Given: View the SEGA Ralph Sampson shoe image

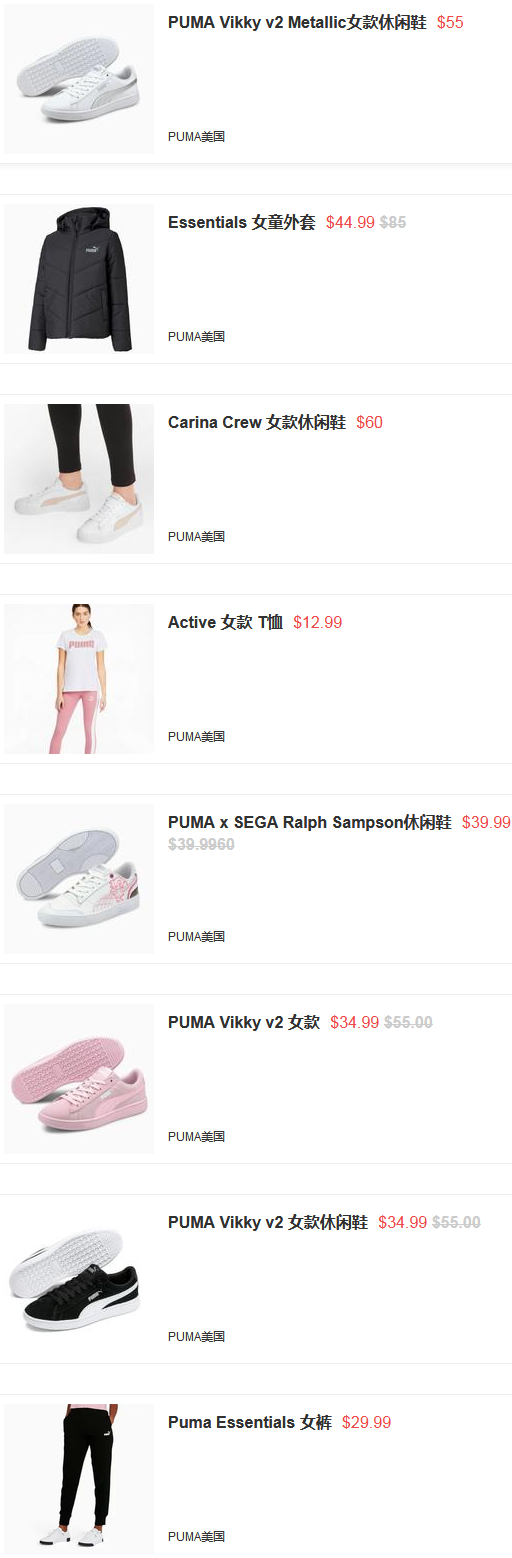Looking at the screenshot, I should [79, 879].
